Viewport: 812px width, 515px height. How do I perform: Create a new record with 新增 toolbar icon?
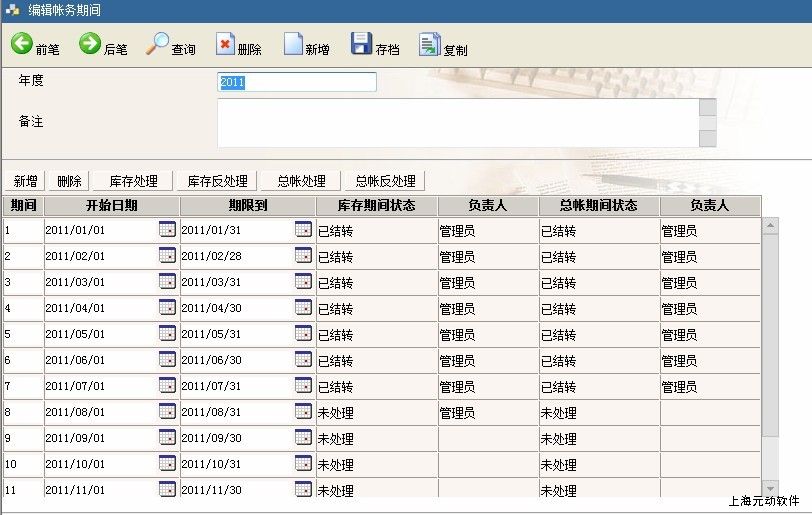coord(293,45)
